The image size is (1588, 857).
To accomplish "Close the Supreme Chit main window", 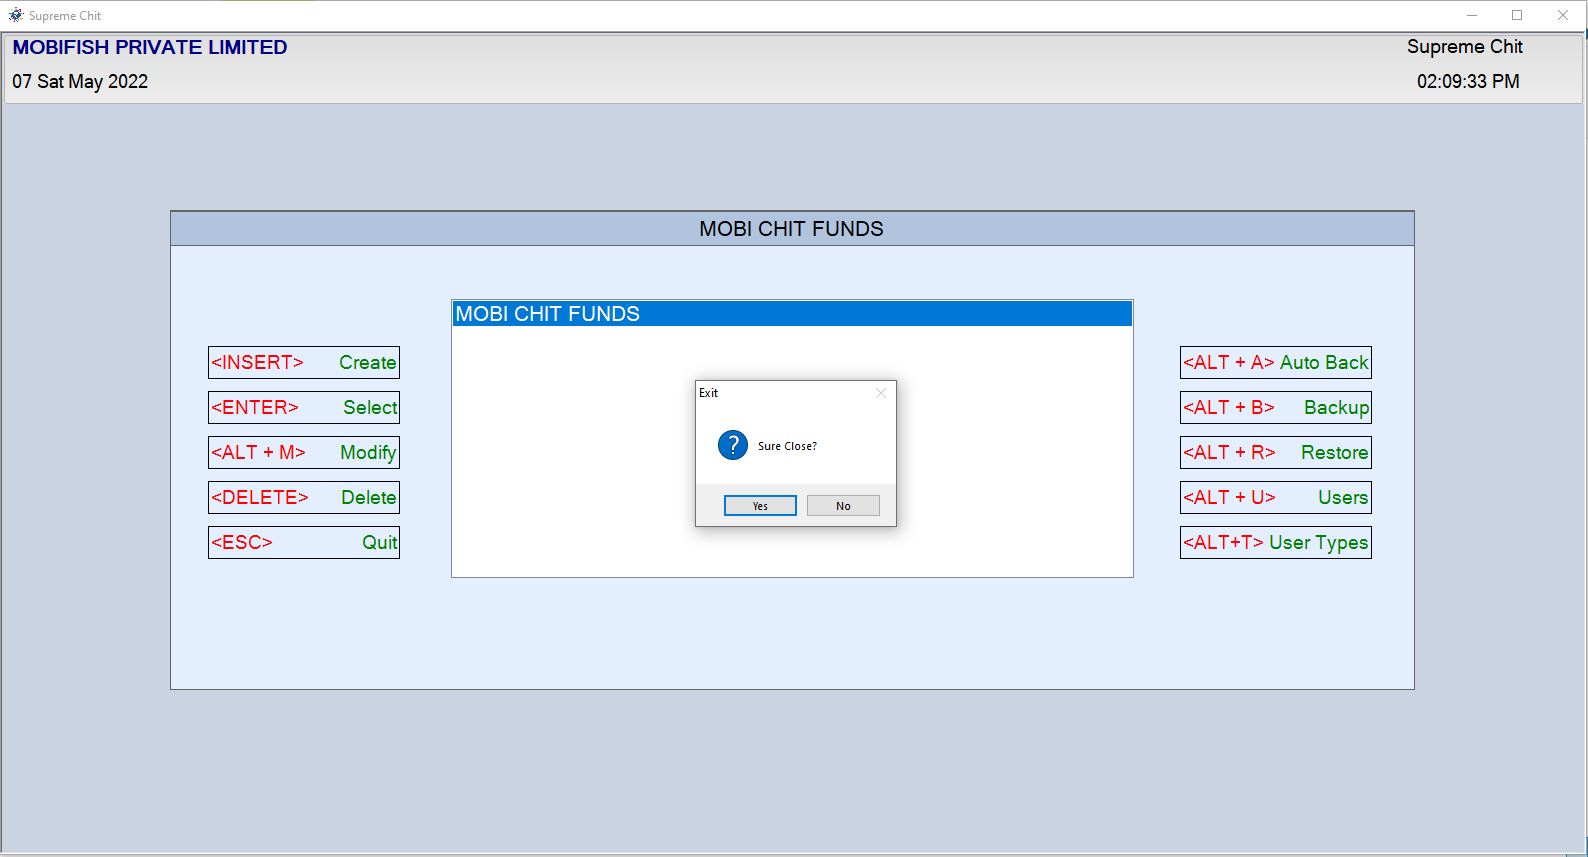I will (x=1563, y=15).
